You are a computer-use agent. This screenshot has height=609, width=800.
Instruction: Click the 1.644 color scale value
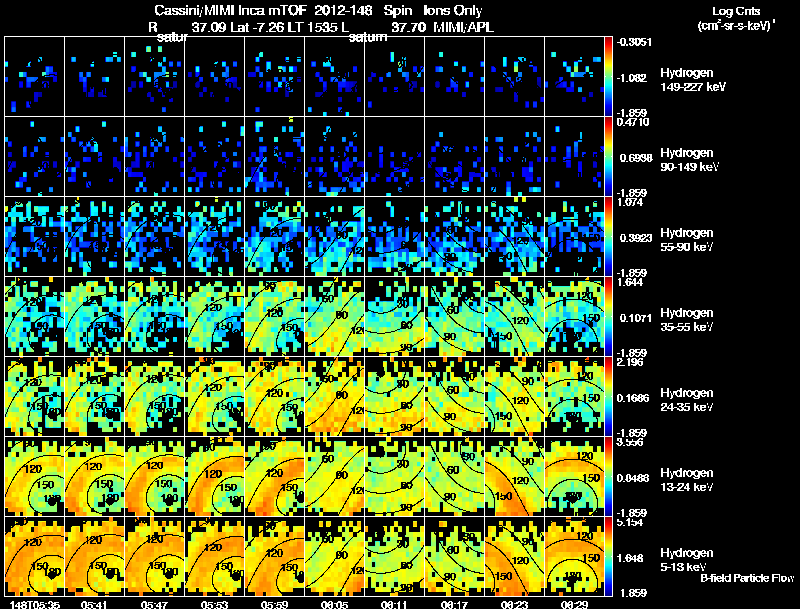[630, 282]
